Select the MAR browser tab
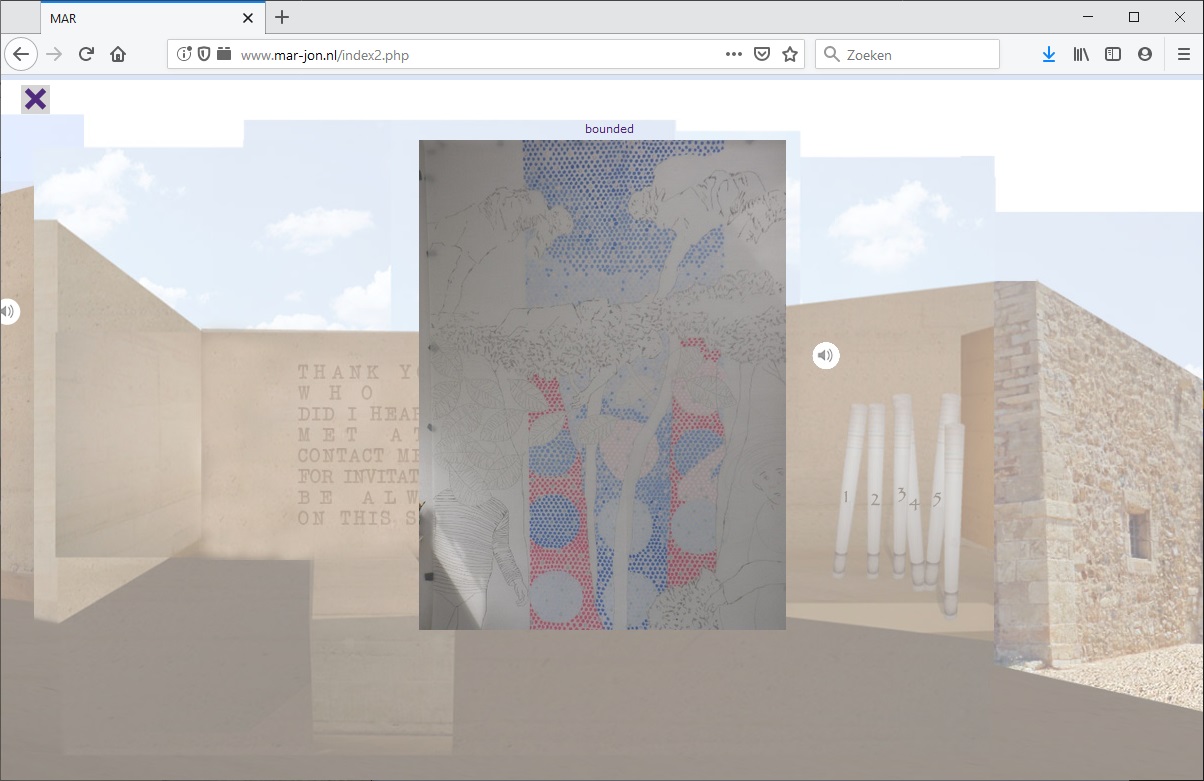Viewport: 1204px width, 781px height. click(x=140, y=18)
